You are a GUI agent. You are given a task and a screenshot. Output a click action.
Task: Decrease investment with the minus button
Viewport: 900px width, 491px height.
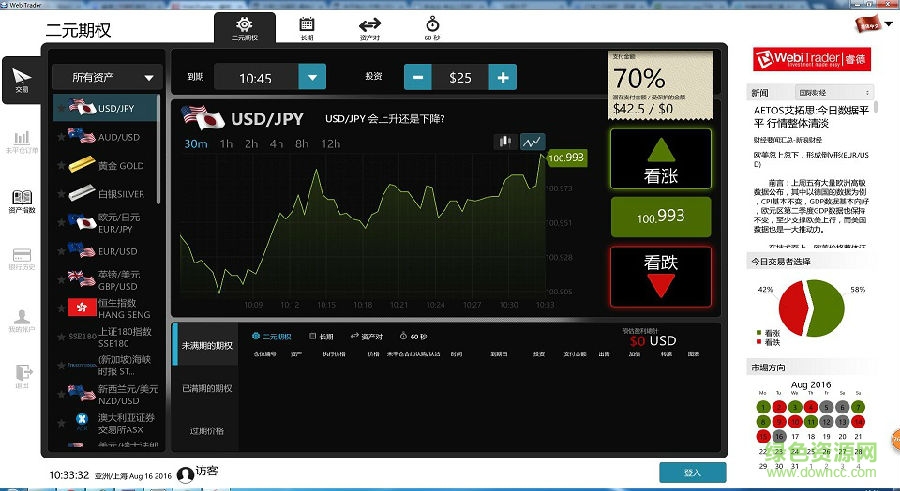(418, 77)
